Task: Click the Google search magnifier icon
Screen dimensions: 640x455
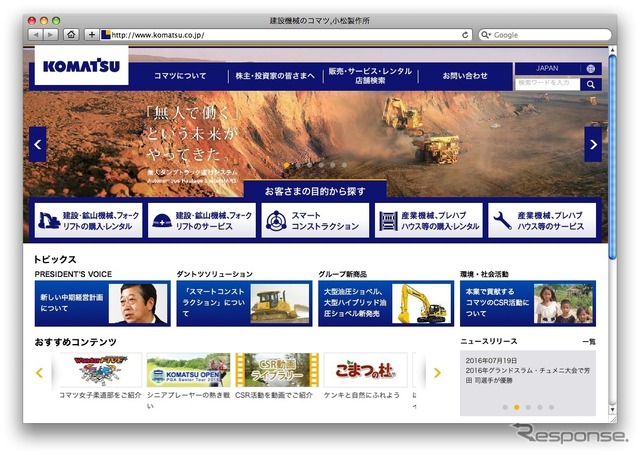Action: tap(485, 35)
